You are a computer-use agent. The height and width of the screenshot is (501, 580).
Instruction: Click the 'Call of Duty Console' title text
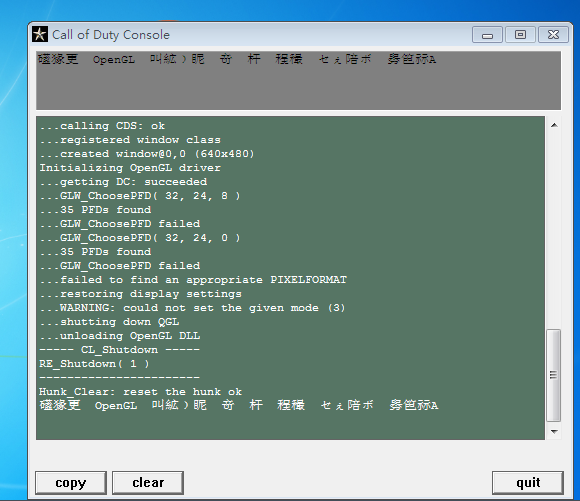click(x=111, y=35)
